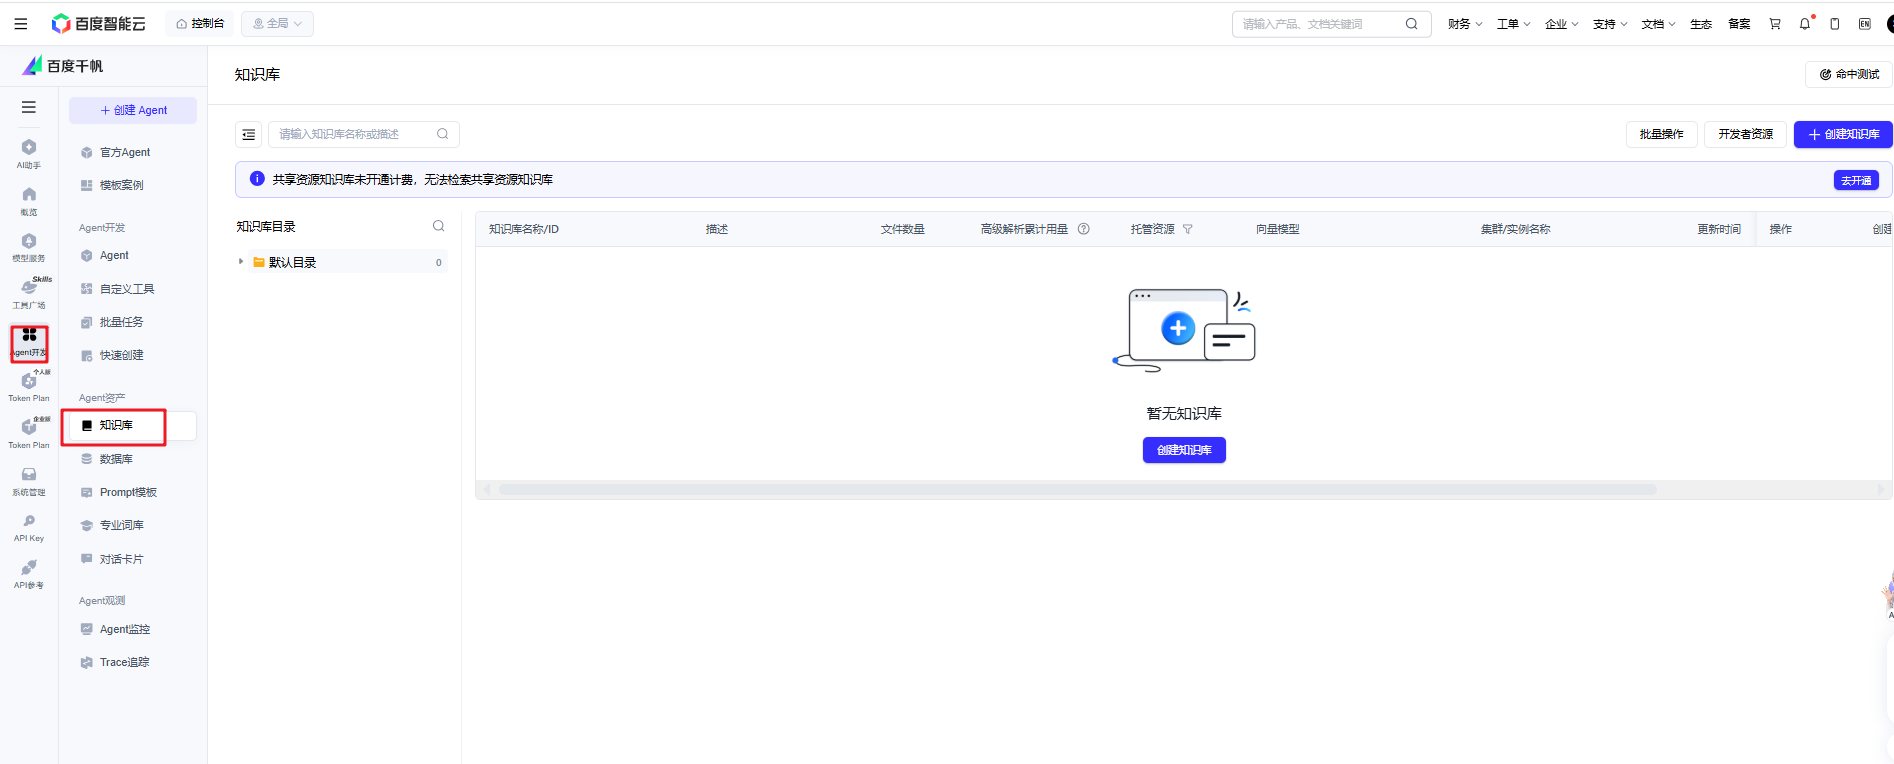Switch language with the EN icon
Viewport: 1894px width, 764px height.
[1865, 24]
